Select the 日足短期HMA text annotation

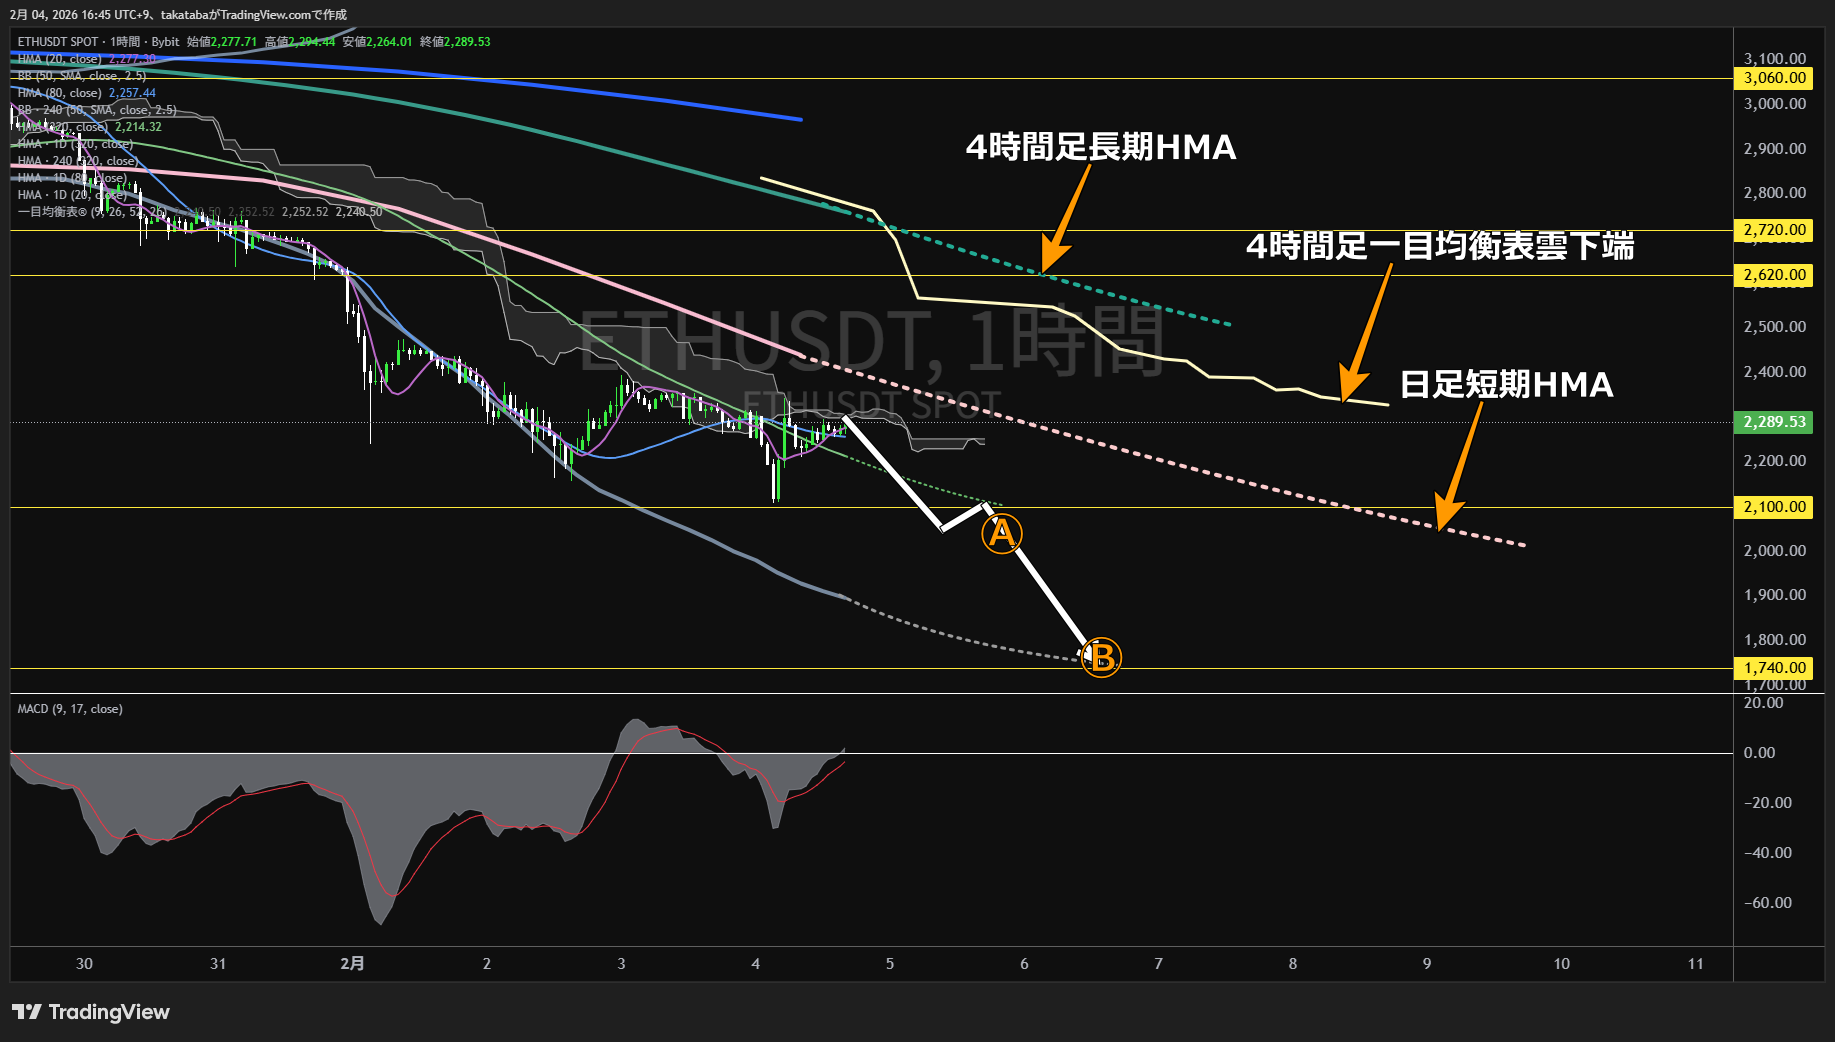pyautogui.click(x=1507, y=384)
